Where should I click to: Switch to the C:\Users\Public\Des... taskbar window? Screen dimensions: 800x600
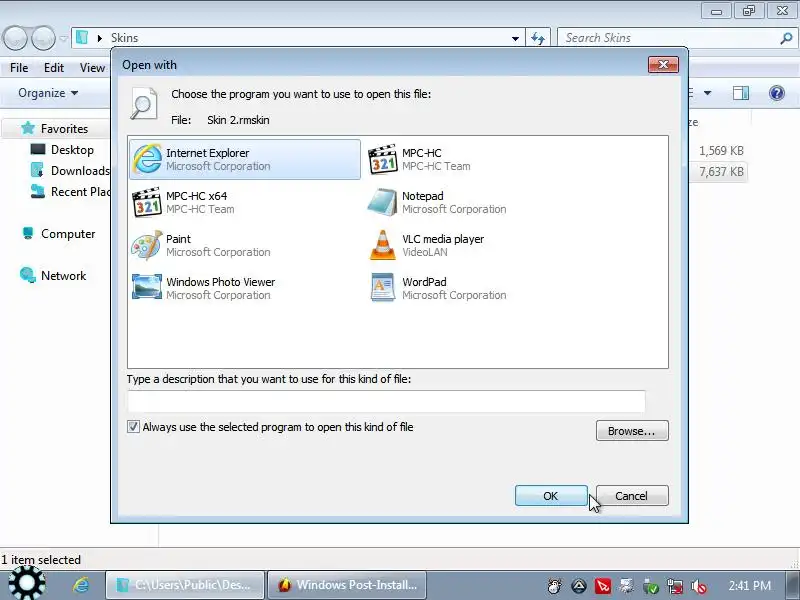pos(185,585)
